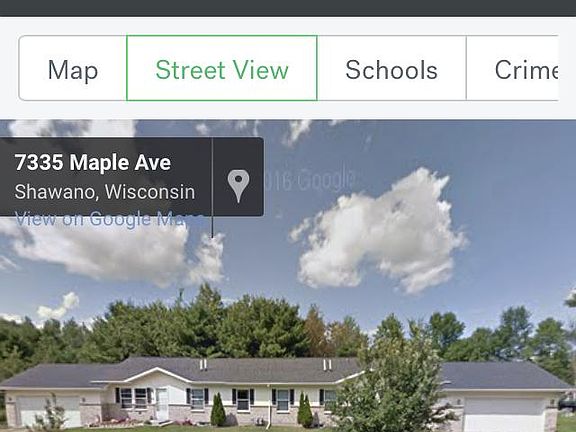Click the left garage door in street view
This screenshot has width=576, height=432.
point(48,411)
